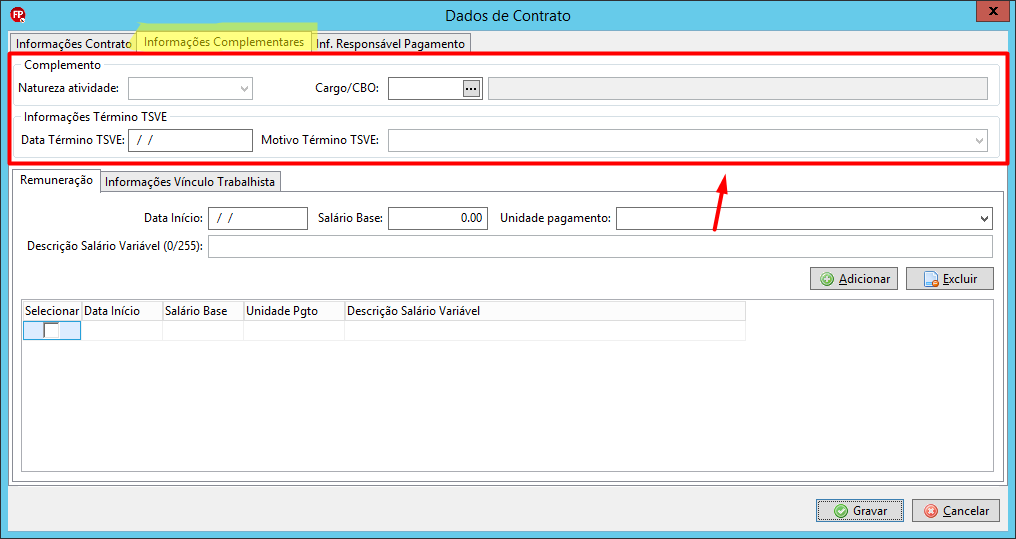Open Informações Vínculo Trabalhista sub-tab

point(190,182)
